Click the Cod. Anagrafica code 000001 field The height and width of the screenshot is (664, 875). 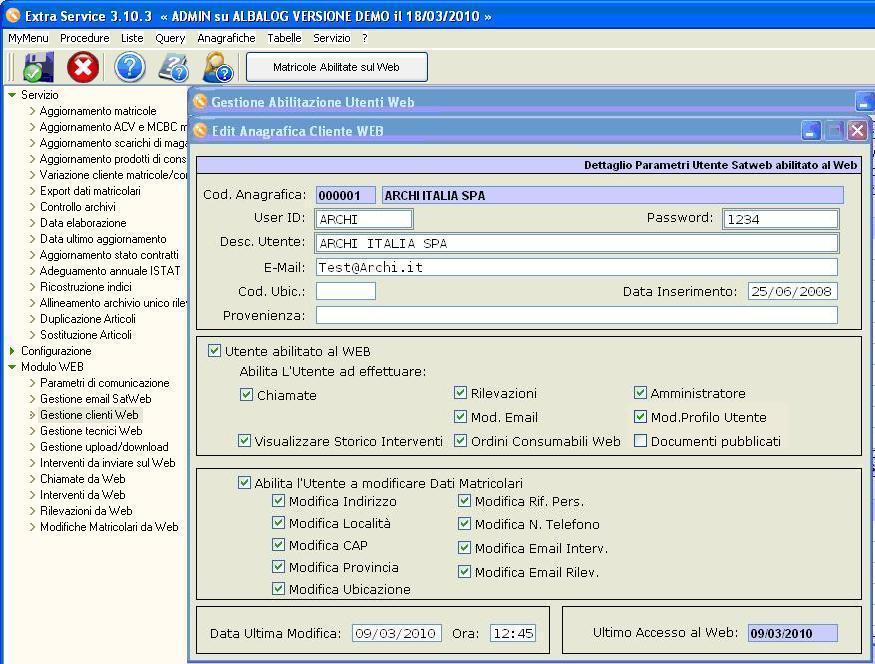(x=346, y=195)
